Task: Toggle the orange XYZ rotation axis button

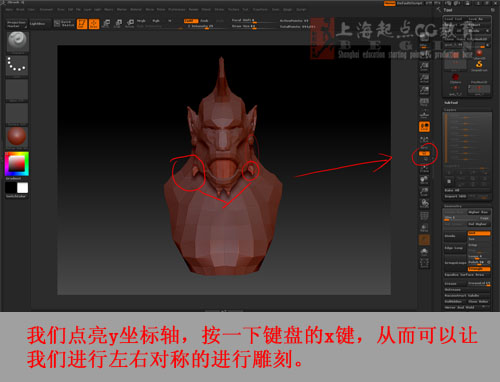Action: [424, 153]
